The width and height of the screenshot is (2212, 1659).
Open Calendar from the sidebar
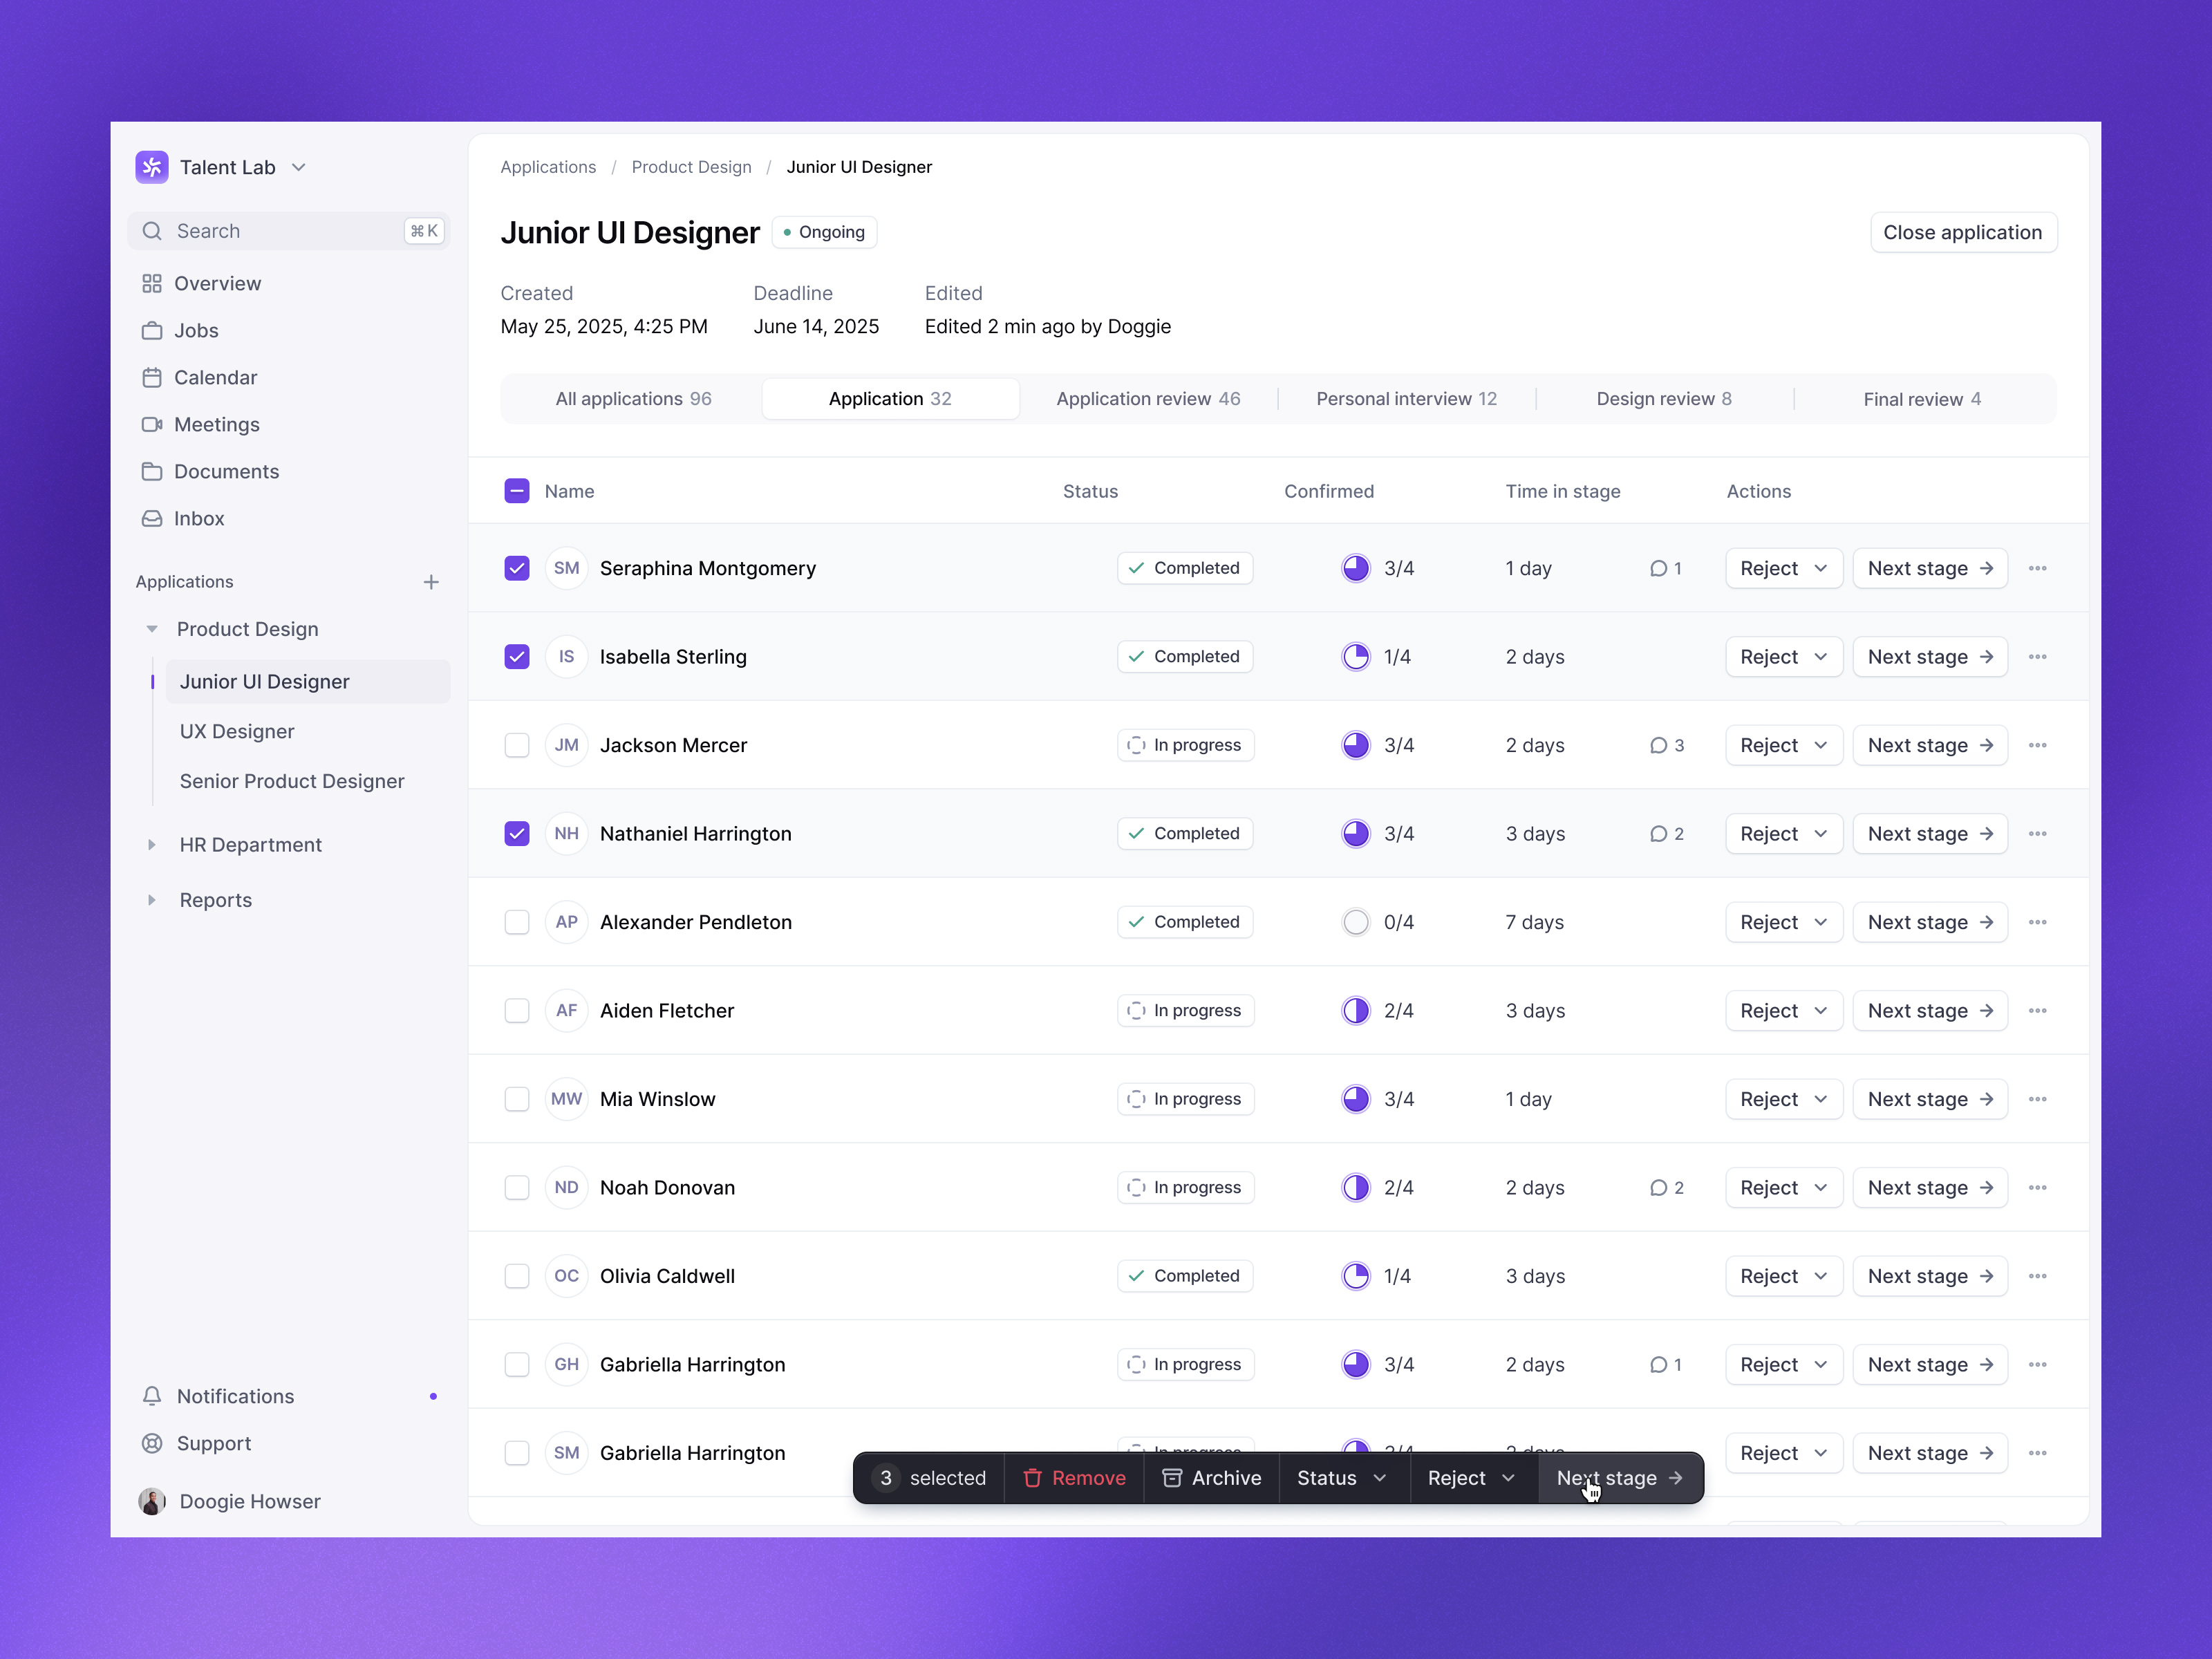tap(215, 377)
